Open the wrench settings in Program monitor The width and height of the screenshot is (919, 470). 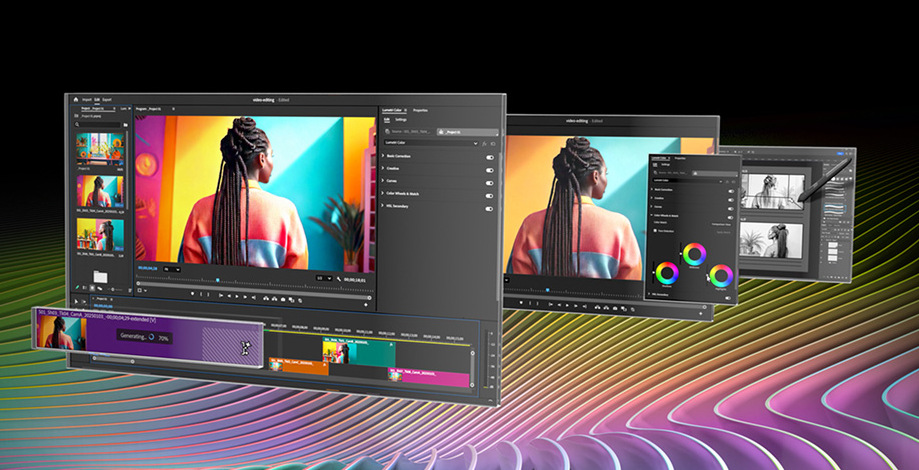(x=339, y=279)
